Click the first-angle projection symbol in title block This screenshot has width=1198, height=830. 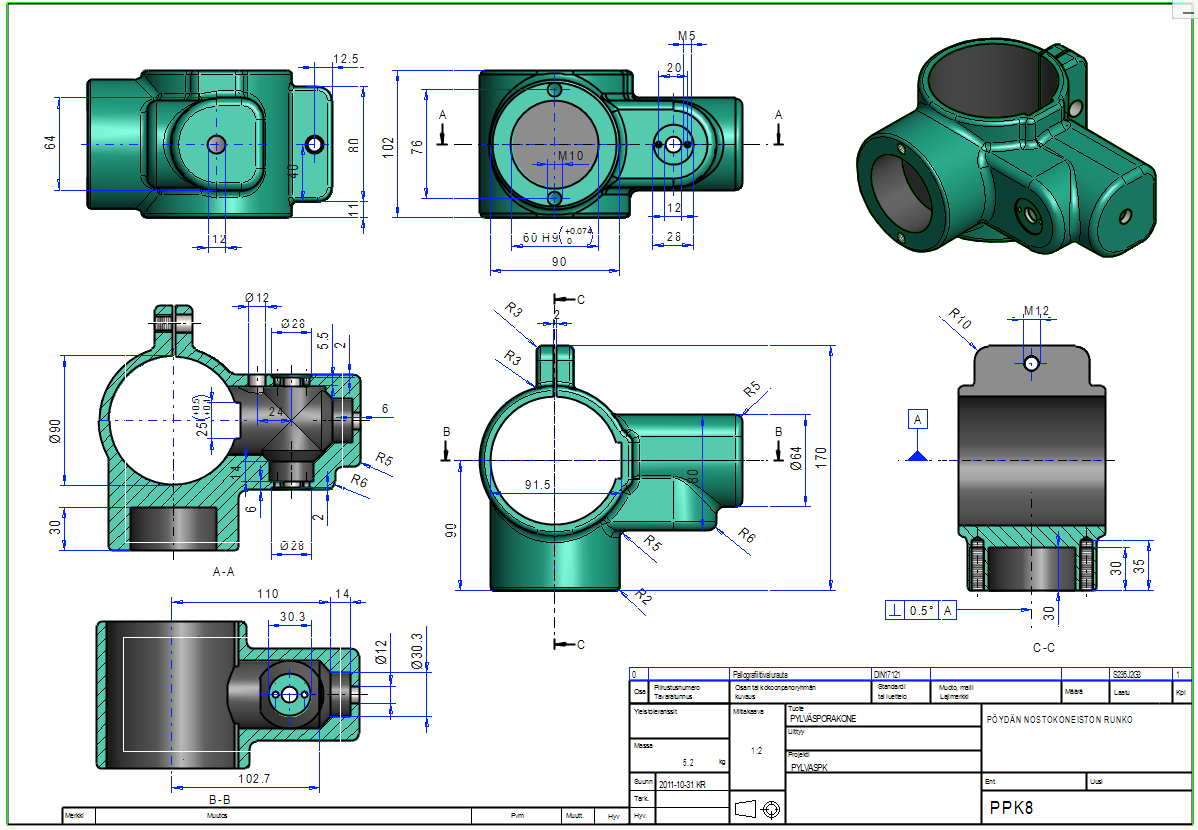click(x=758, y=809)
